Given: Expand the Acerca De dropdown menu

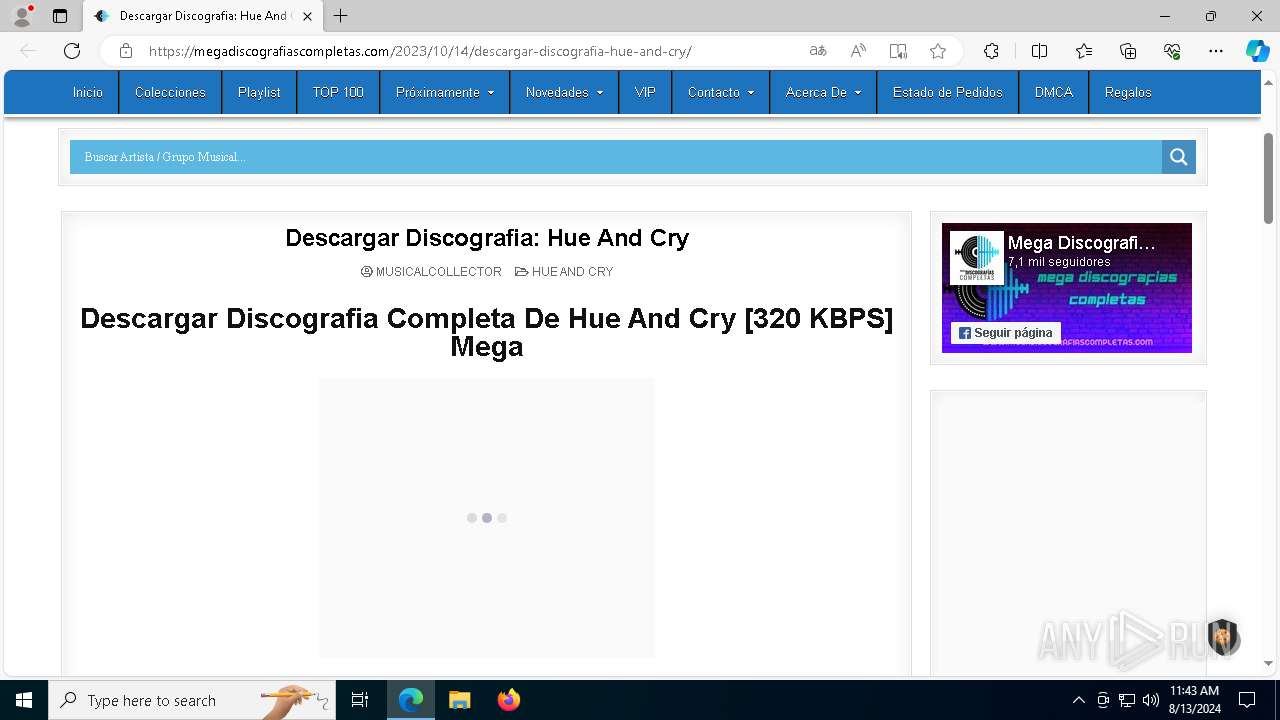Looking at the screenshot, I should pyautogui.click(x=823, y=92).
